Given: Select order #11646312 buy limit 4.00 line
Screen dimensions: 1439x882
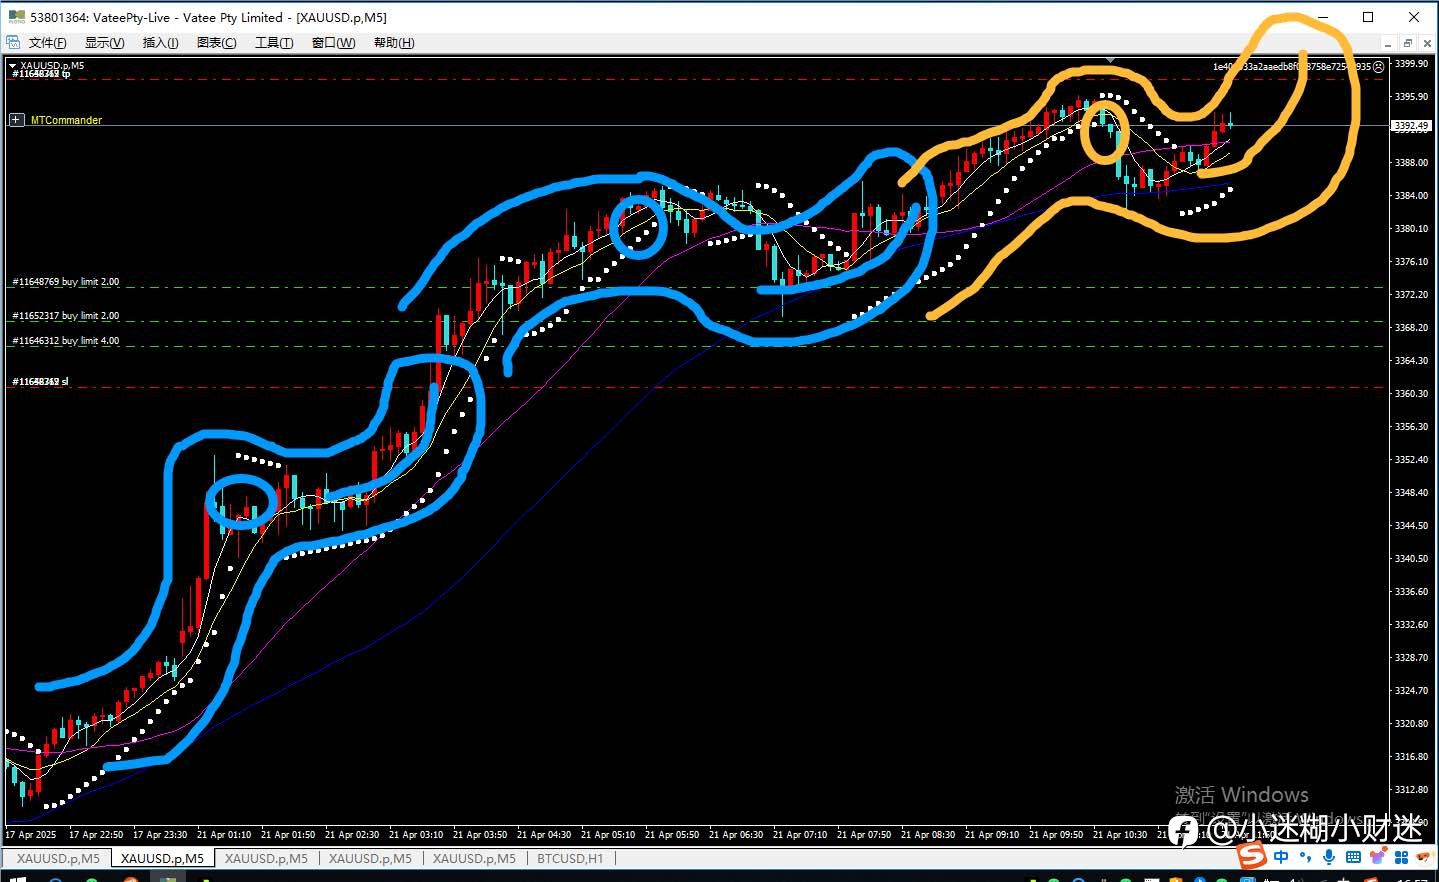Looking at the screenshot, I should tap(65, 341).
